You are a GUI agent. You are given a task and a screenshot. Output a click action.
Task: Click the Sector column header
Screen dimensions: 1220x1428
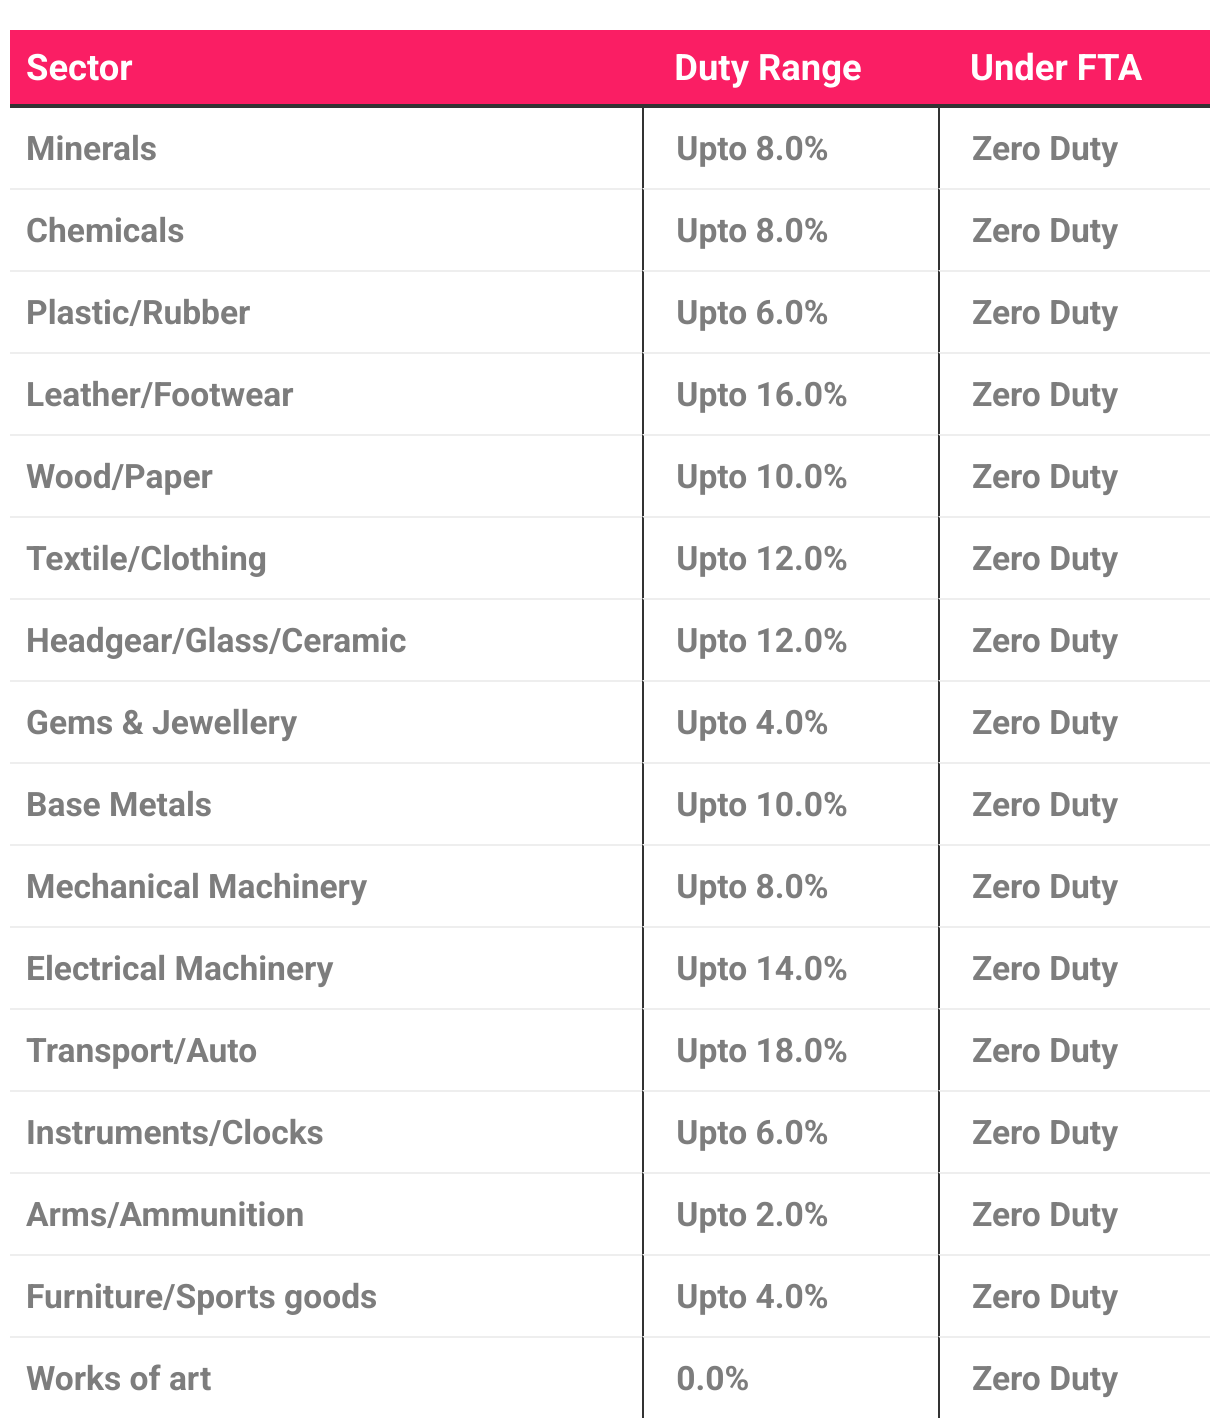click(79, 68)
